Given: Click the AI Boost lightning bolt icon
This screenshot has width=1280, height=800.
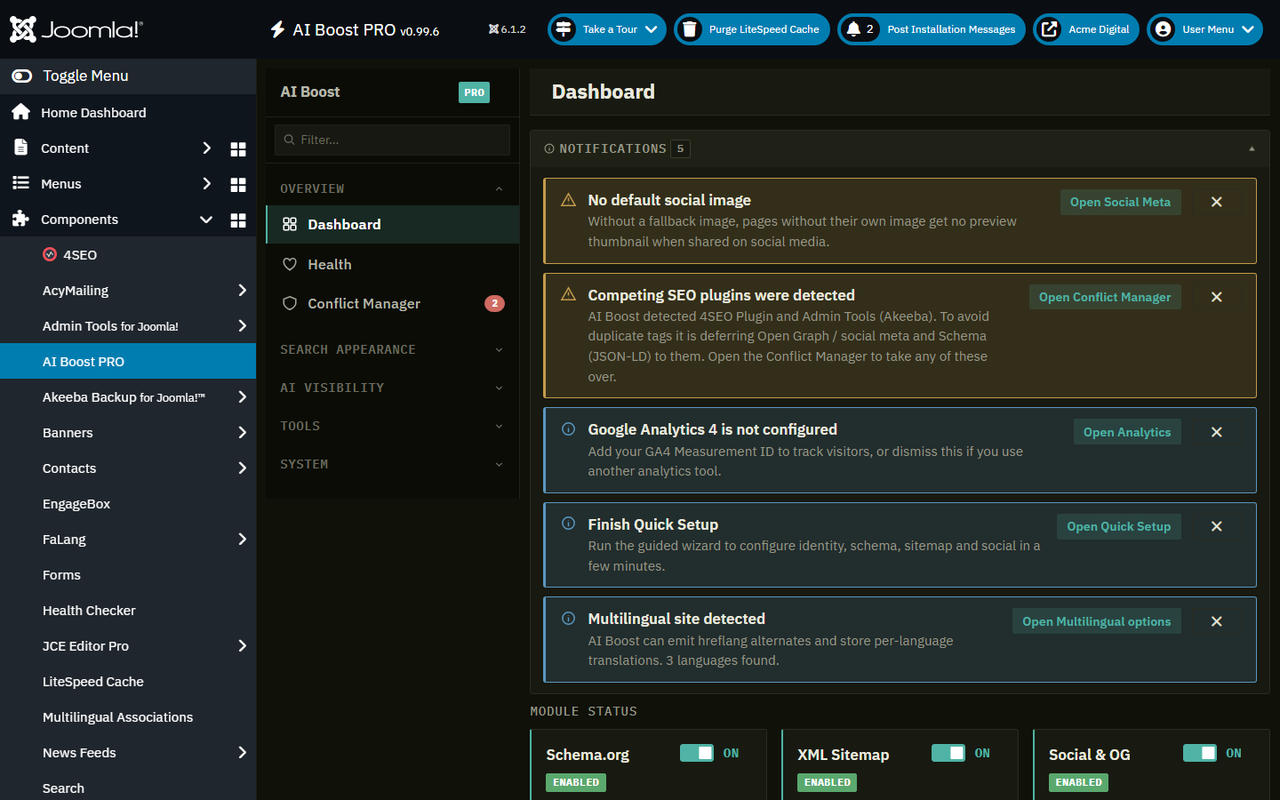Looking at the screenshot, I should pos(278,30).
